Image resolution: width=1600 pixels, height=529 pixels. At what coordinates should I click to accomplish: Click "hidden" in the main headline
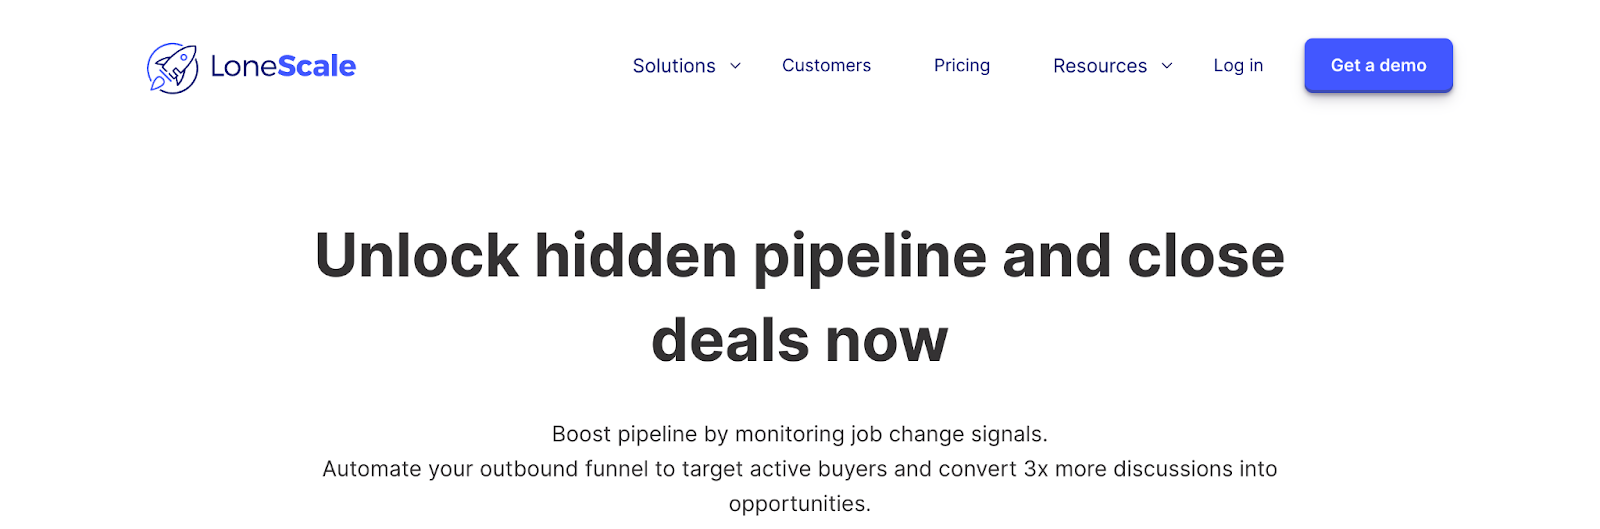click(x=636, y=256)
